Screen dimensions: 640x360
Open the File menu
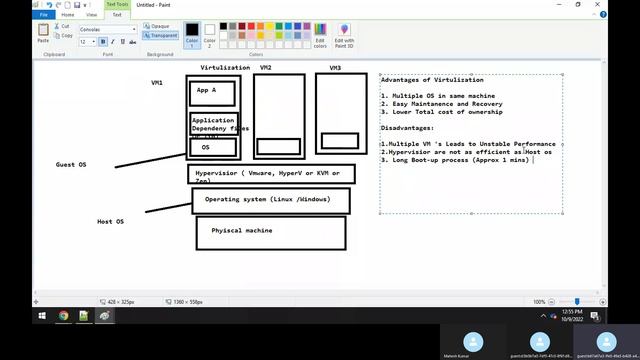point(44,15)
